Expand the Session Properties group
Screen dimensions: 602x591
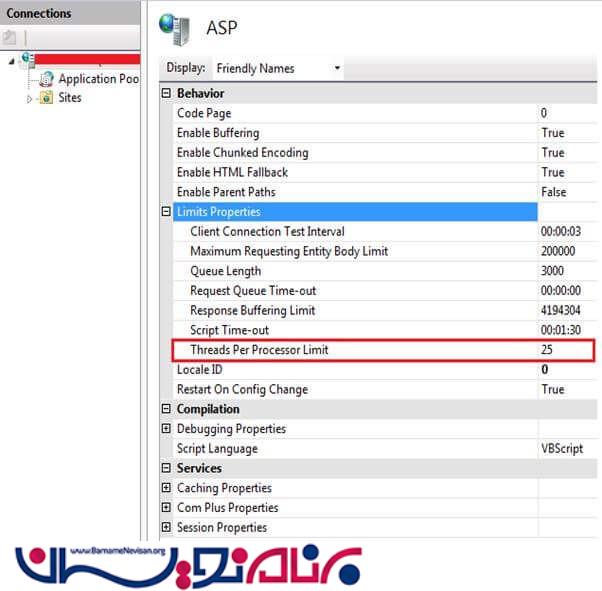(166, 527)
